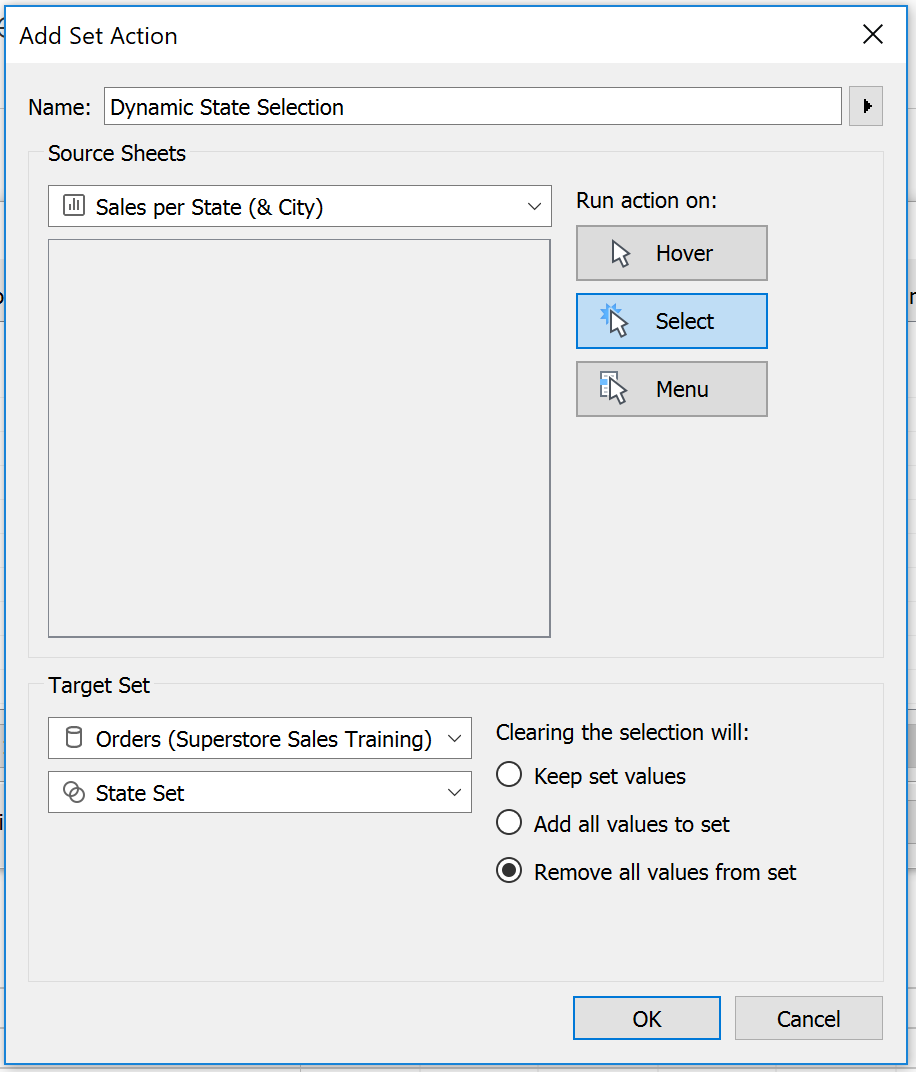The height and width of the screenshot is (1072, 916).
Task: Open the Name insert arrow menu
Action: (866, 106)
